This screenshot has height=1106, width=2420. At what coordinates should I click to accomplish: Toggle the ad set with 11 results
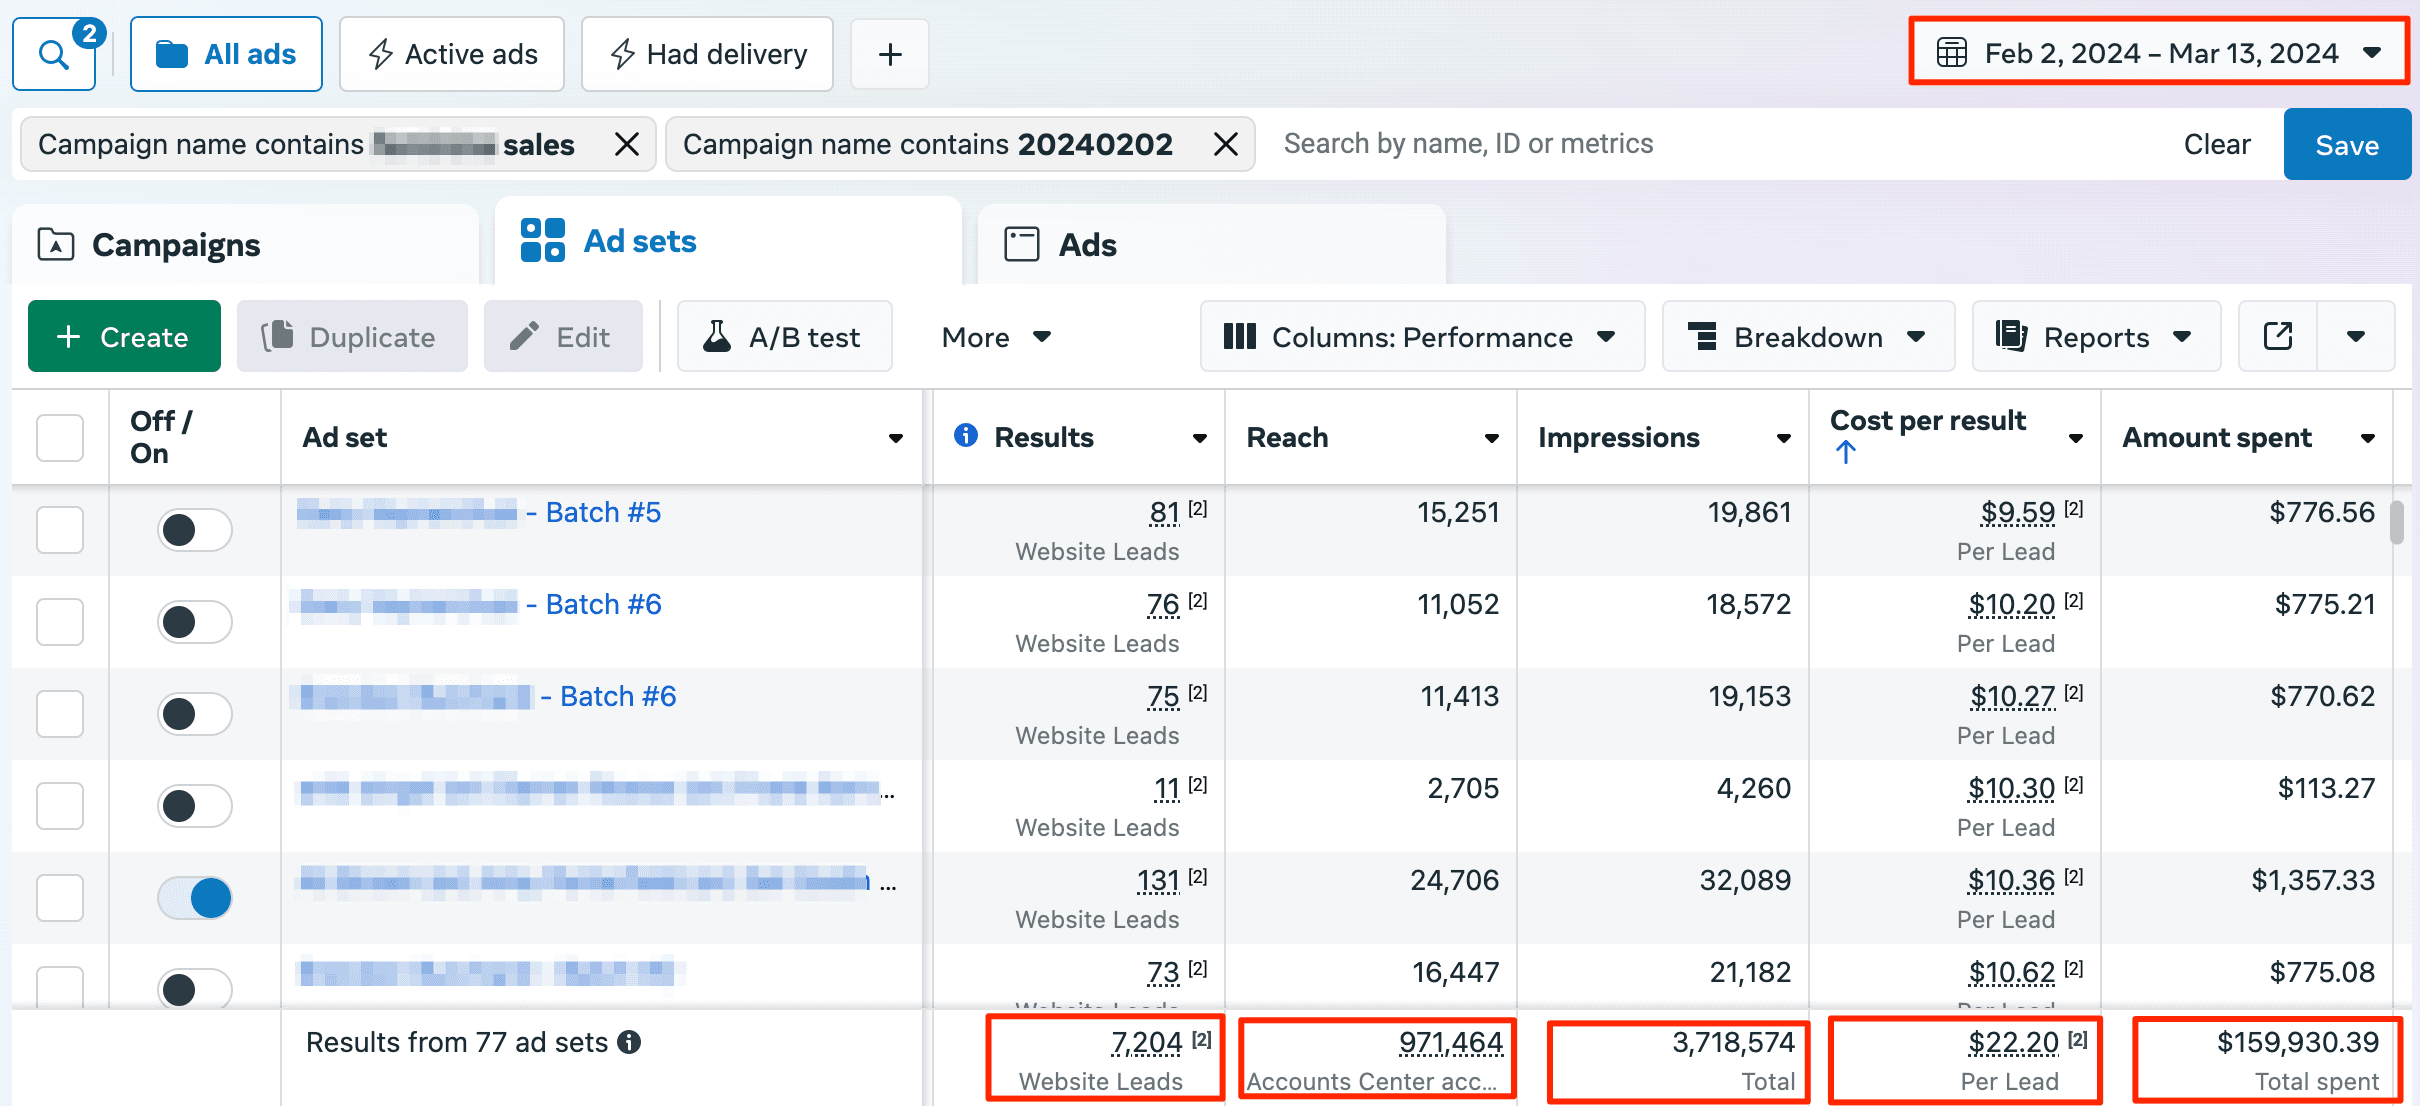[195, 806]
